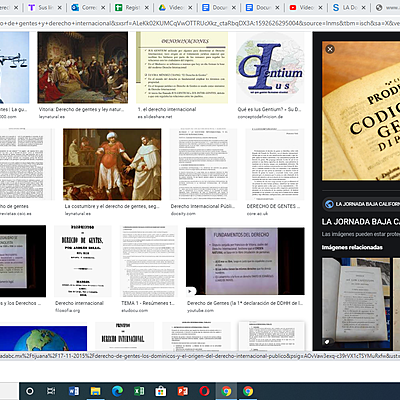Open the yellow 'Denominaciones' slide thumbnail
Viewport: 400px width, 400px height.
point(182,67)
